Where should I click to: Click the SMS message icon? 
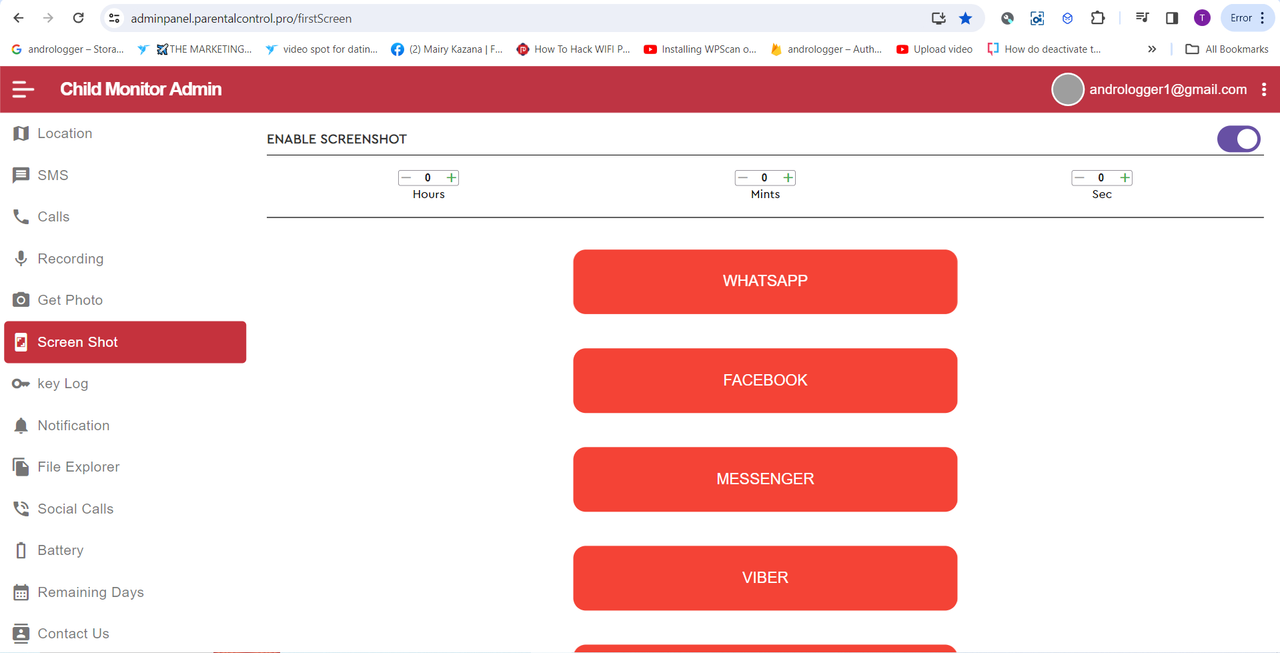point(21,175)
